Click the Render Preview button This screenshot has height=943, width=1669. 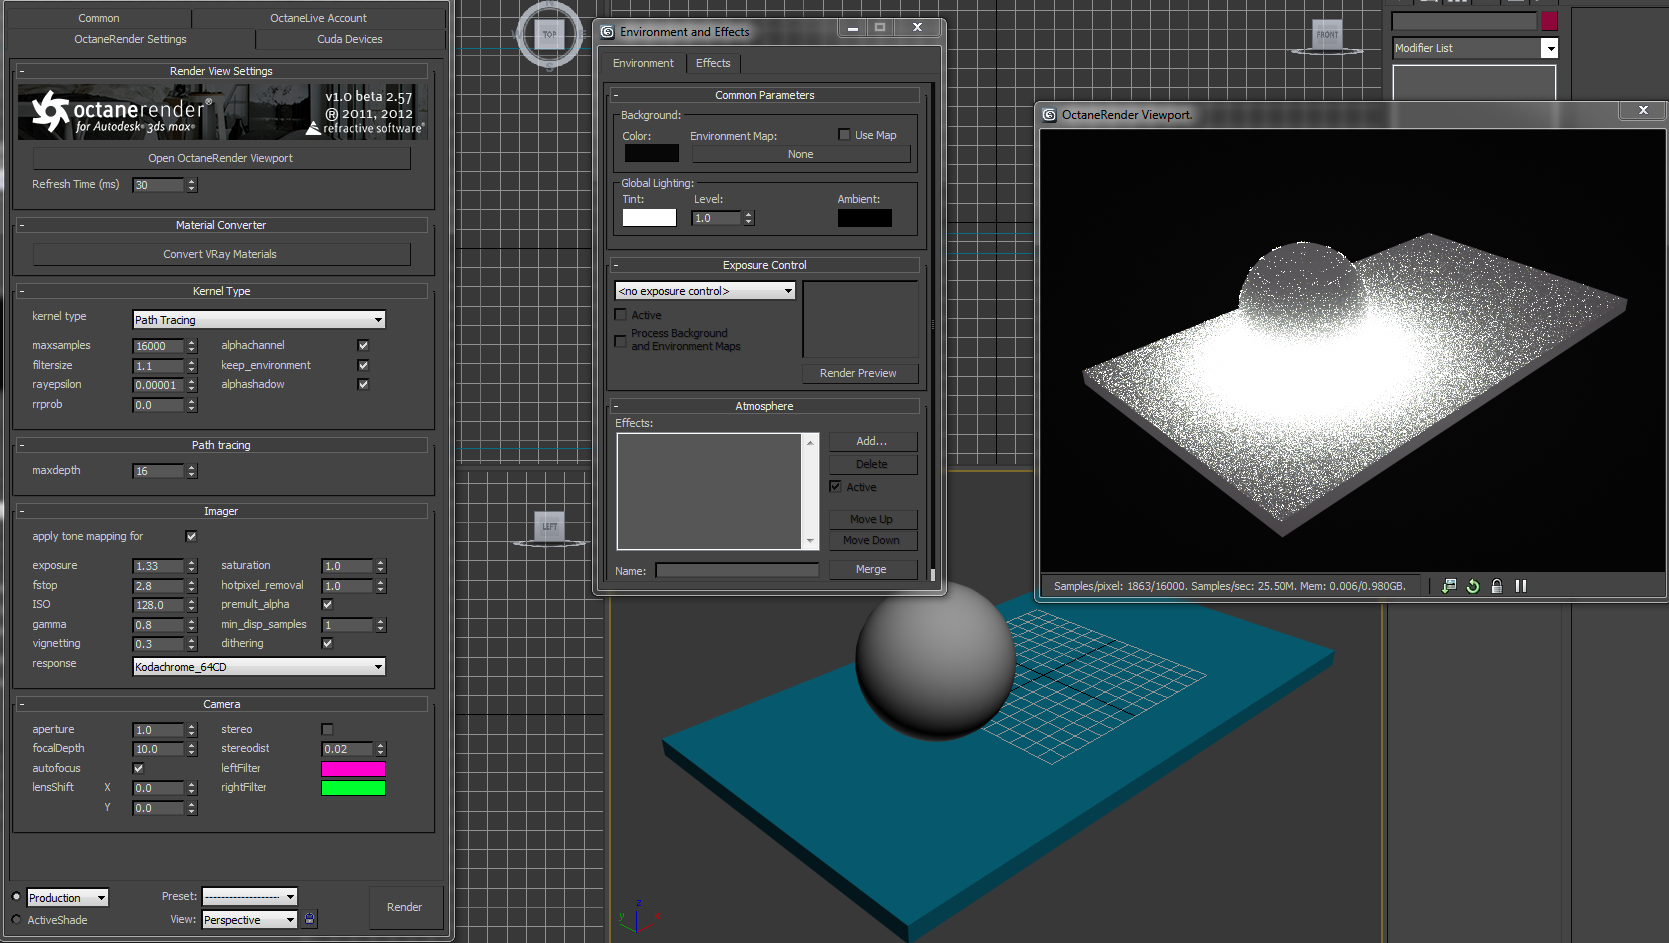(x=858, y=373)
